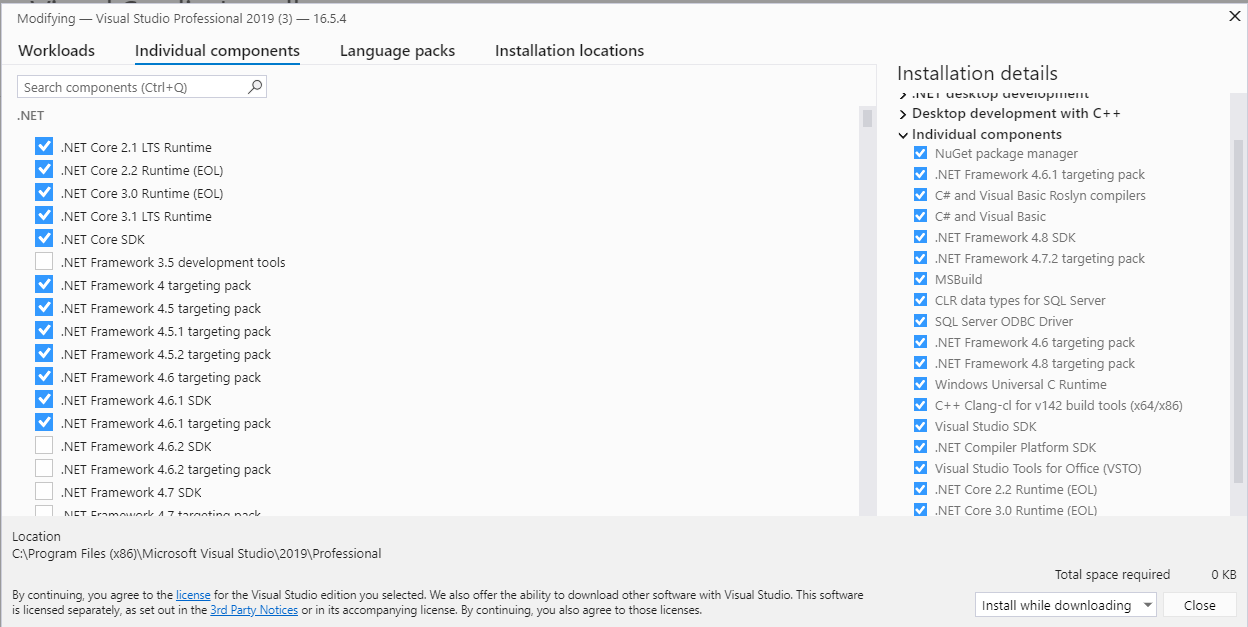Click the Close button
Screen dimensions: 1248x627
1199,604
